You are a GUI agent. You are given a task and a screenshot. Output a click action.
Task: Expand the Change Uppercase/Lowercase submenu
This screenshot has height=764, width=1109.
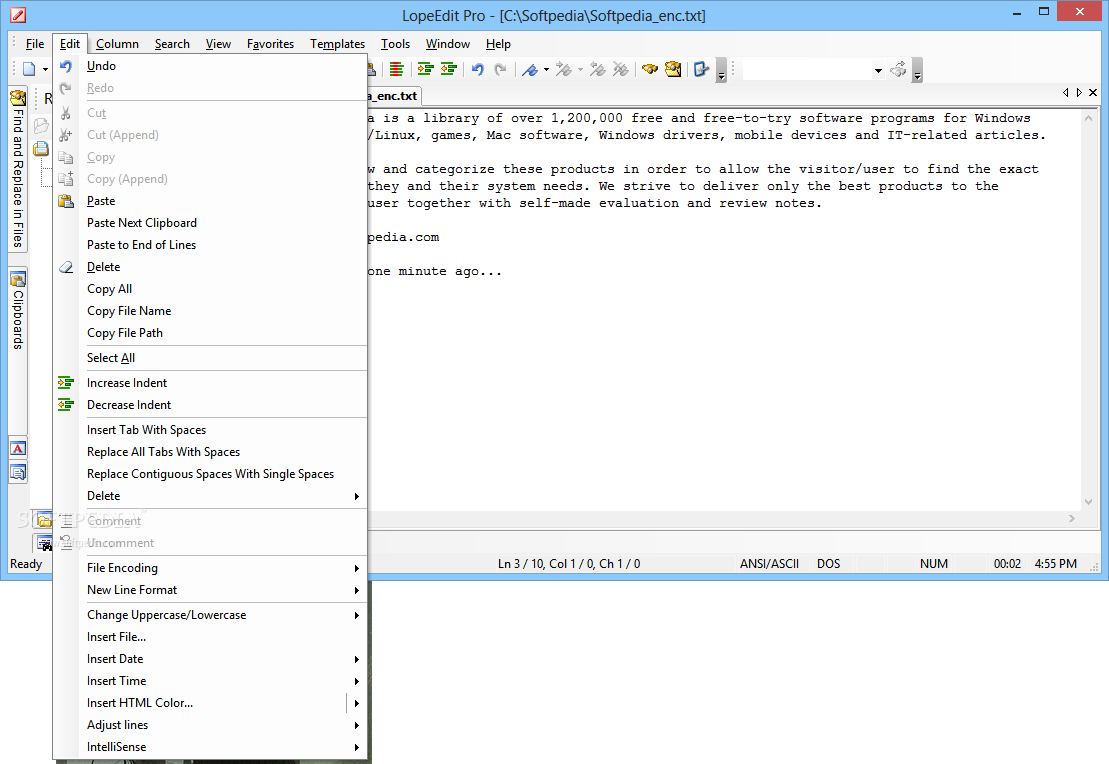coord(210,615)
